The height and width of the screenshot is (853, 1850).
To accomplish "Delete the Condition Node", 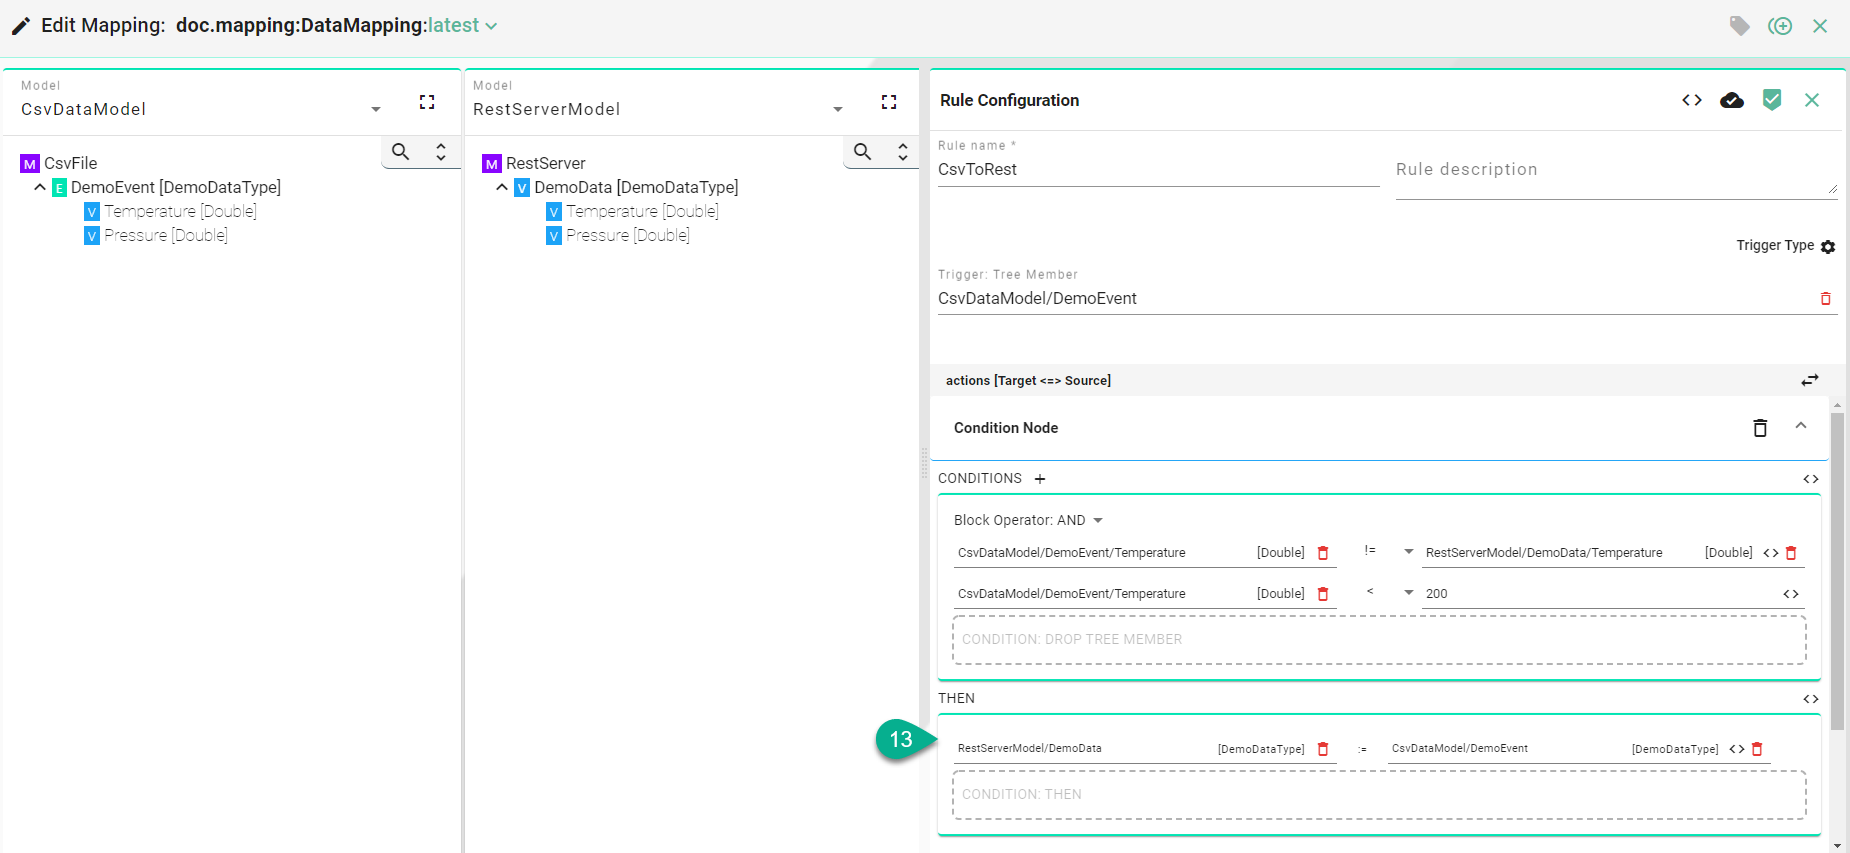I will [x=1760, y=428].
